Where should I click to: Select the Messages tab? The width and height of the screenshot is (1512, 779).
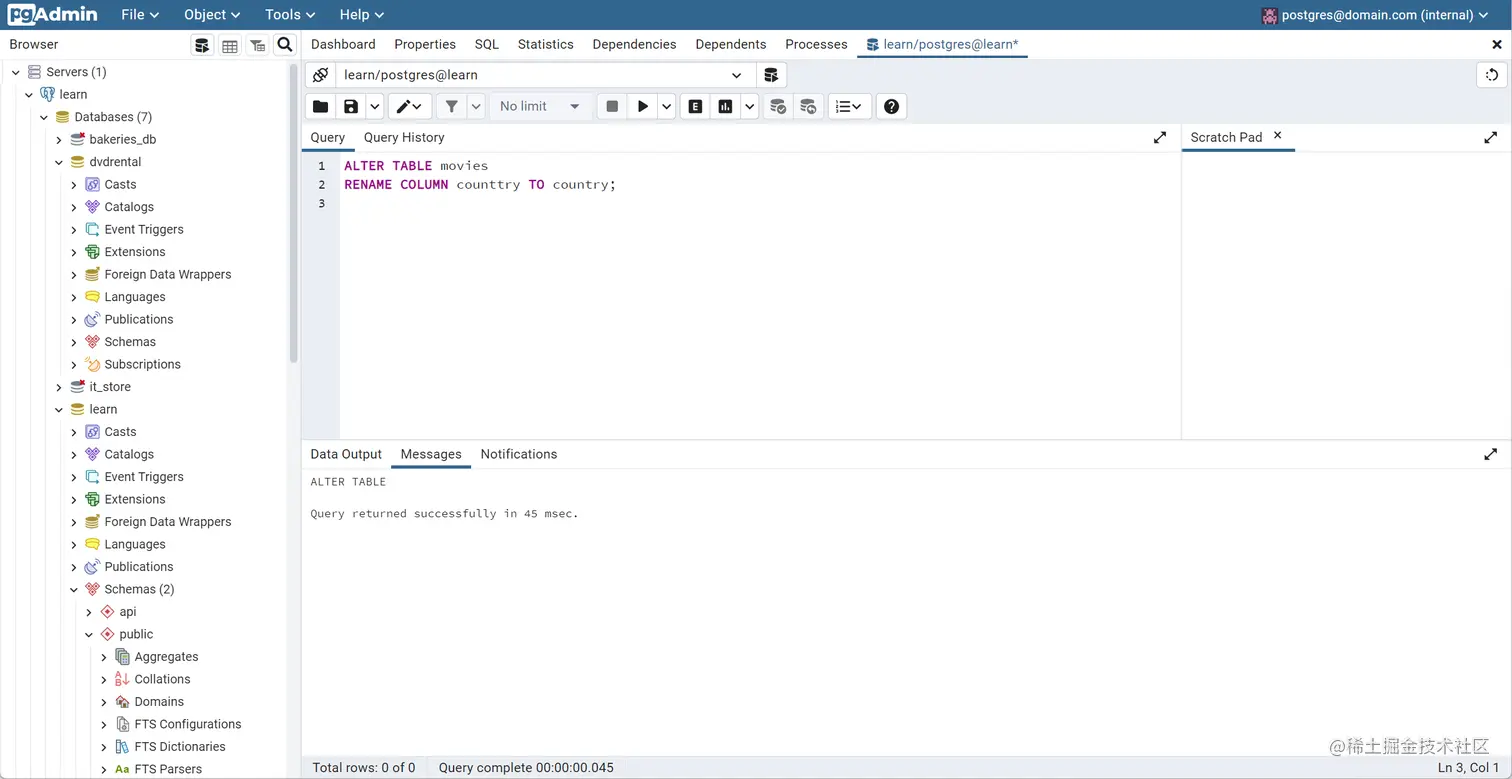pos(431,454)
